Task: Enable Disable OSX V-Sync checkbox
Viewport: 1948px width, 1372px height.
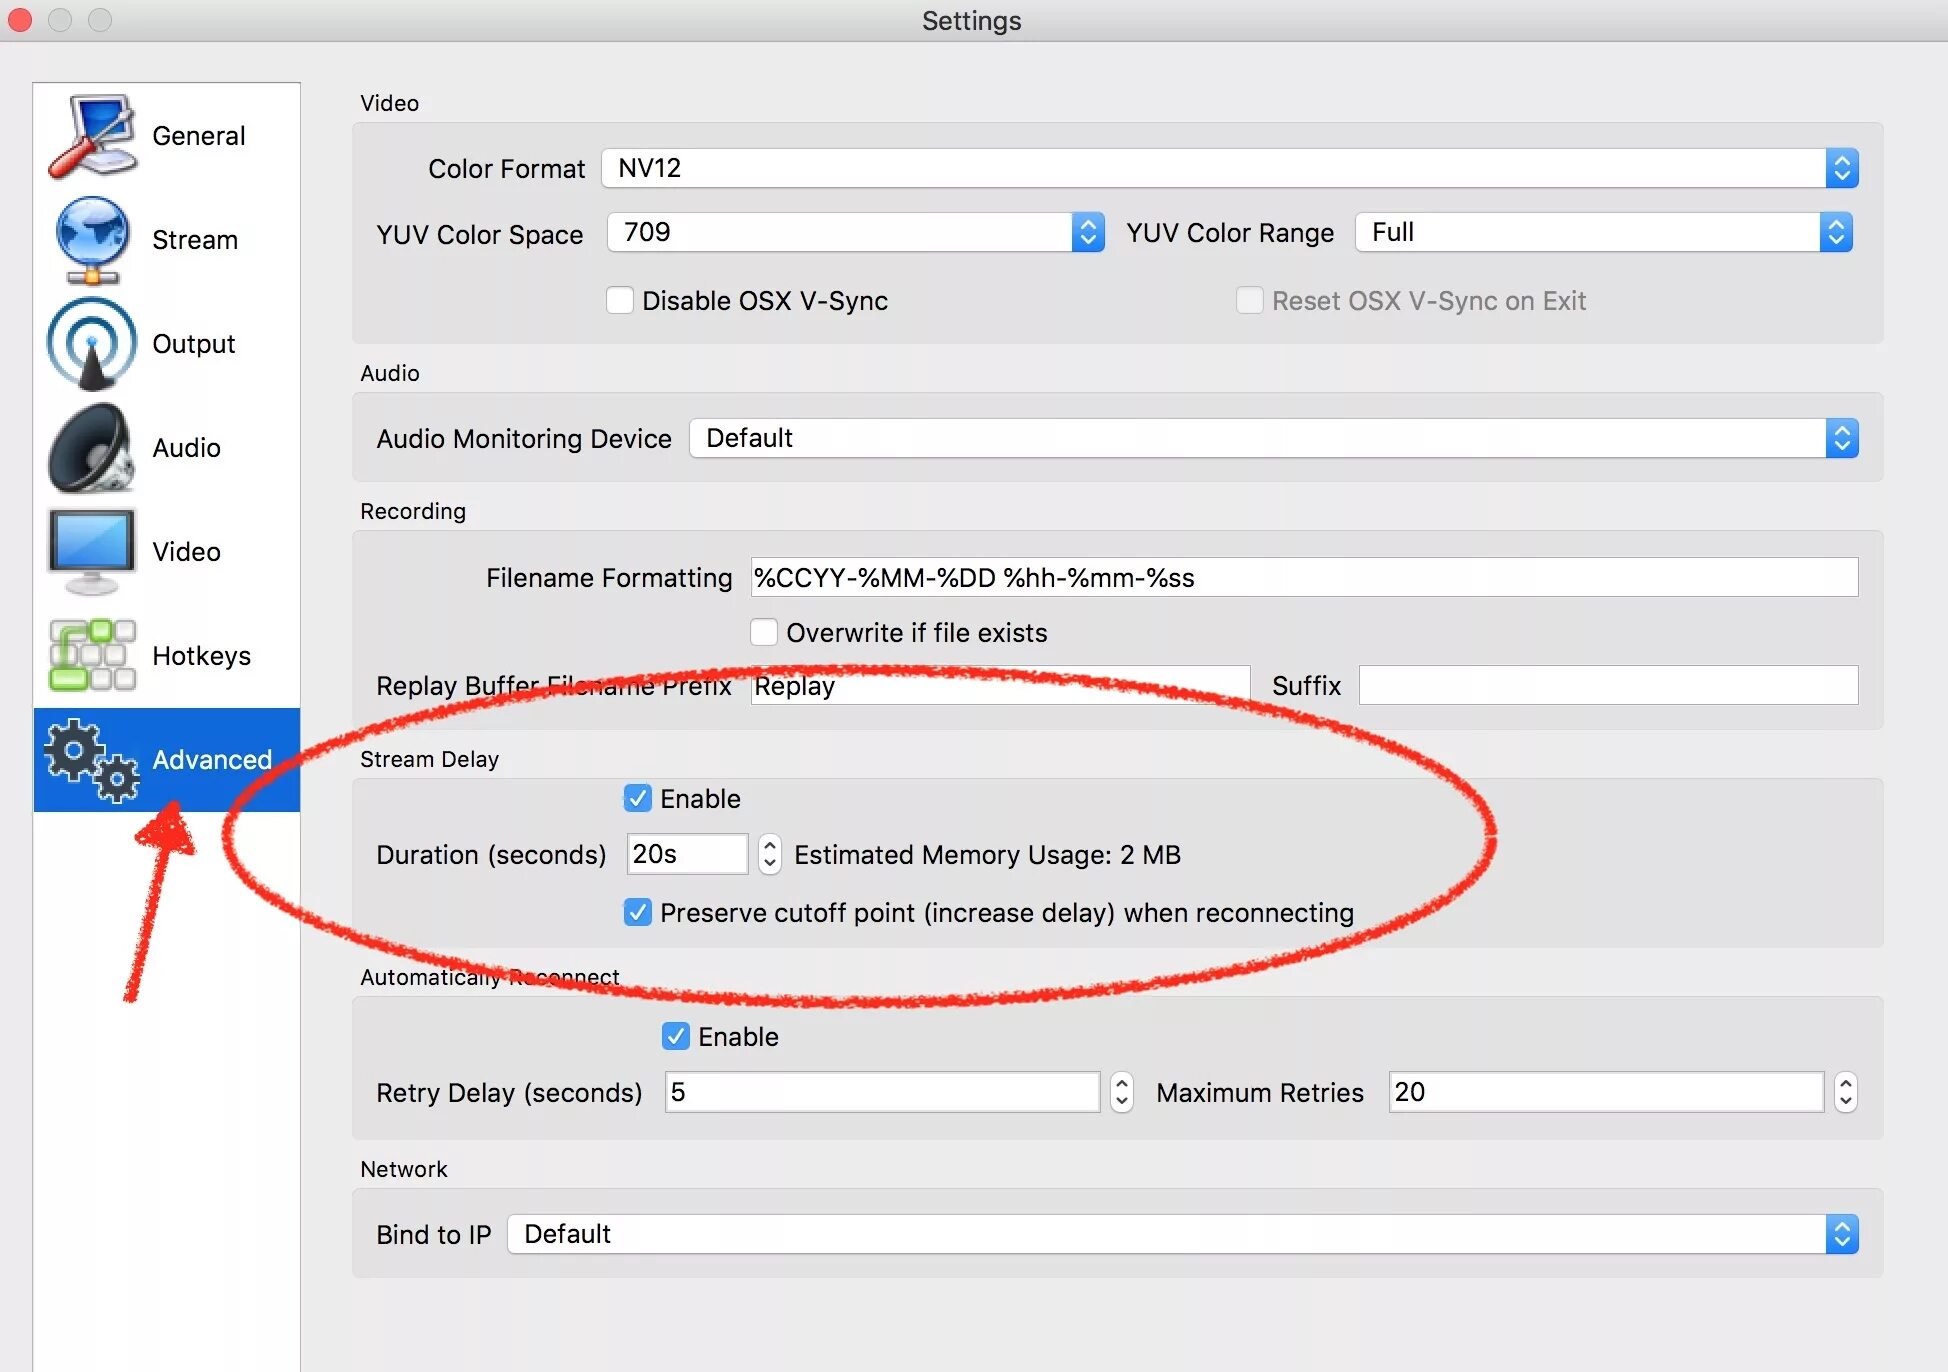Action: pyautogui.click(x=620, y=300)
